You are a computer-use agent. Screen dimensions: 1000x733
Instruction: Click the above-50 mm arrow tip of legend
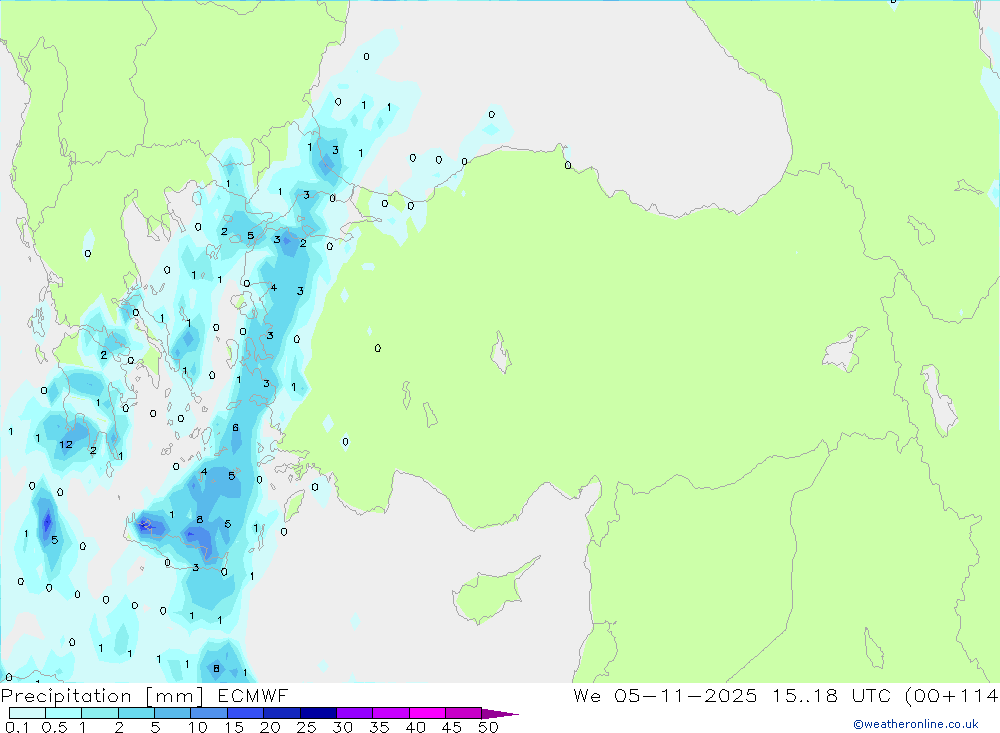coord(500,714)
